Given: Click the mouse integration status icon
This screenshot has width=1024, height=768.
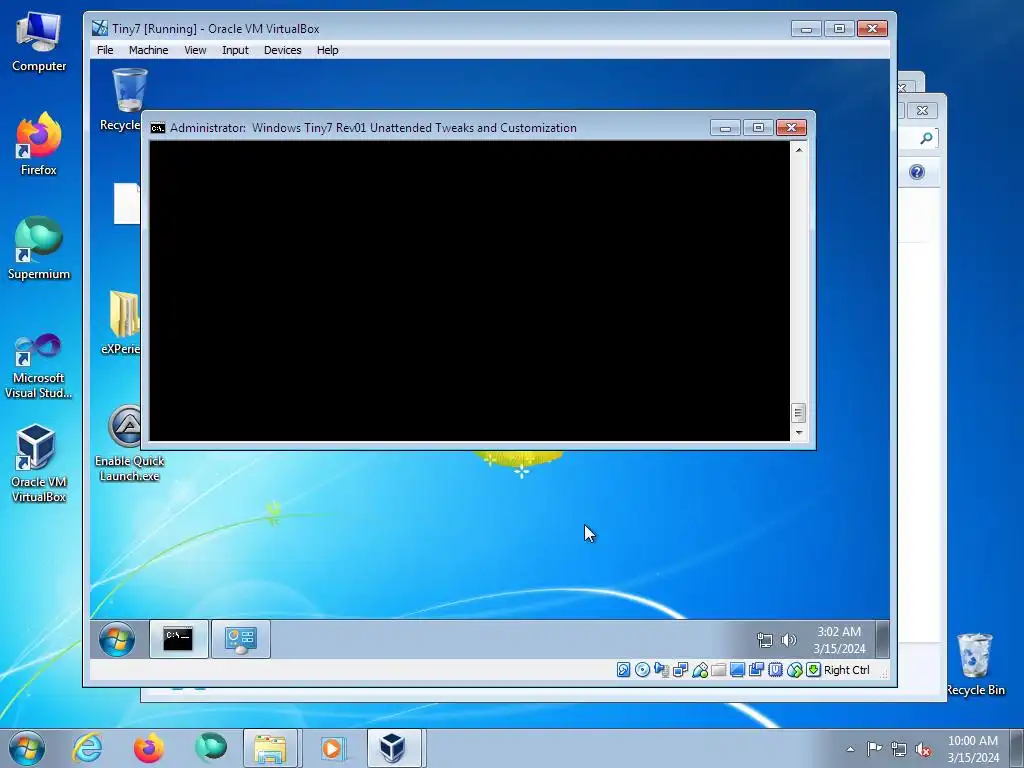Looking at the screenshot, I should tap(794, 670).
